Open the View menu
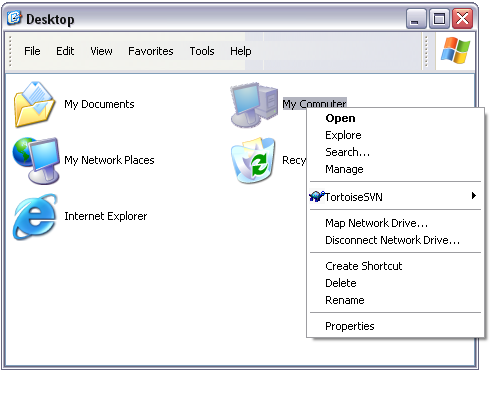The image size is (500, 400). [101, 51]
